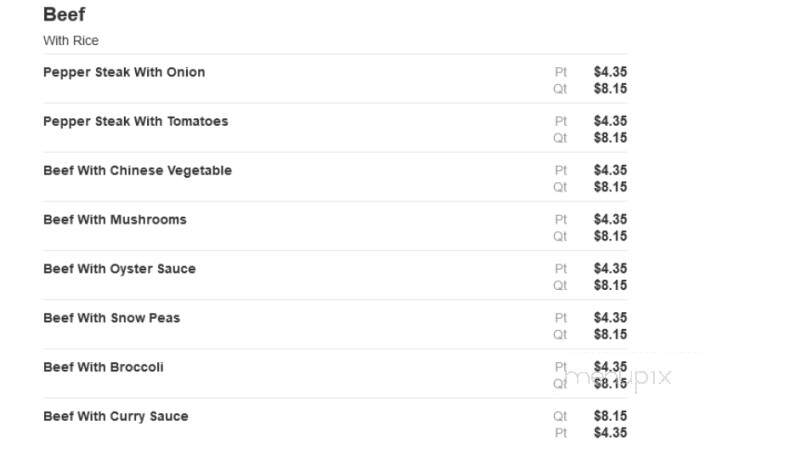Choose Pt price for Beef With Oyster Sauce

coord(610,268)
